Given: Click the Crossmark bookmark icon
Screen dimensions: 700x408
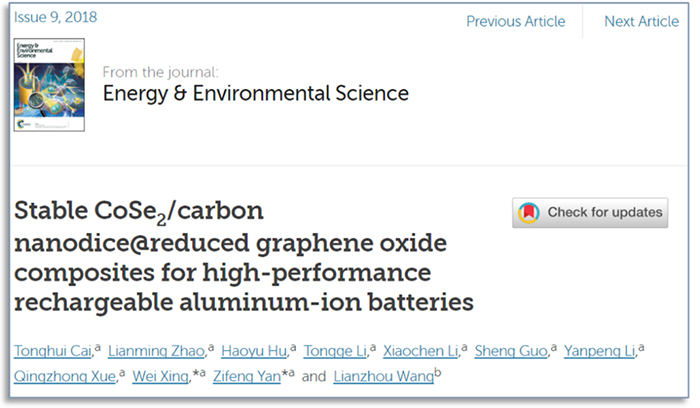Looking at the screenshot, I should 529,213.
